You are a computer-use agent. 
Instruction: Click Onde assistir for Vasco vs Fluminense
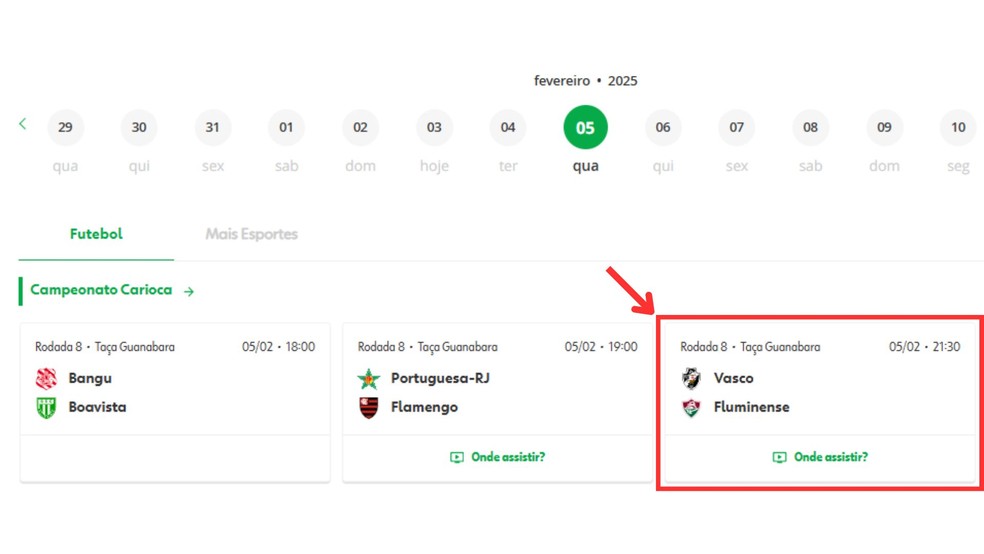point(830,457)
